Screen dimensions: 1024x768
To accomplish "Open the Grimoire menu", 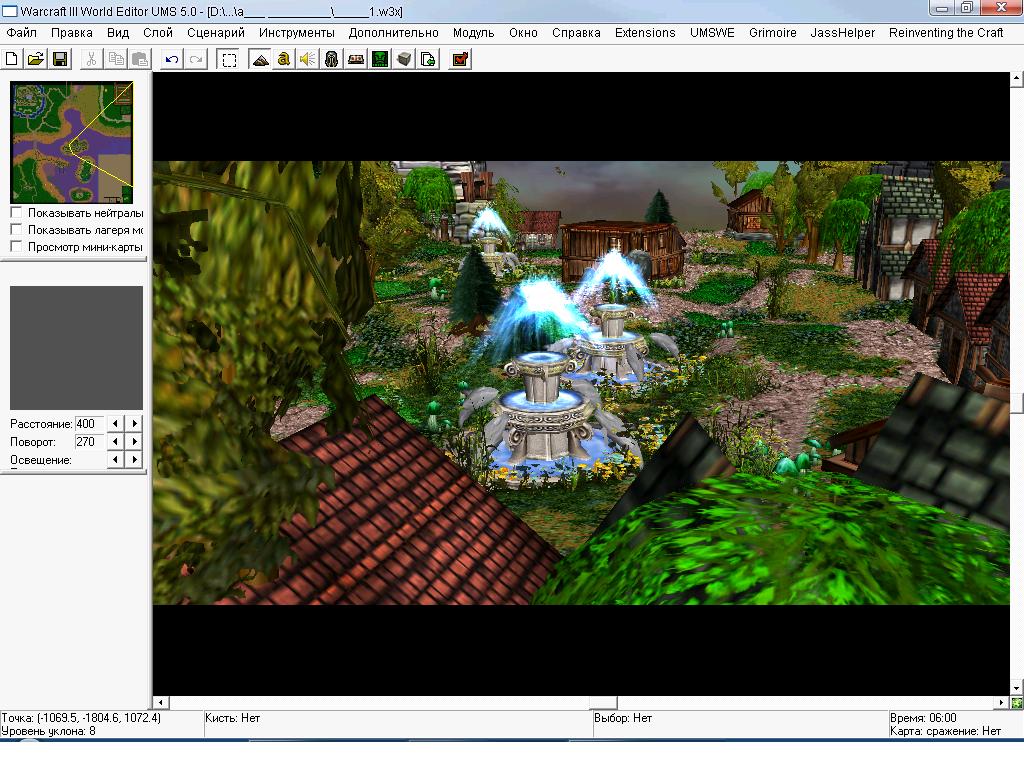I will tap(773, 33).
